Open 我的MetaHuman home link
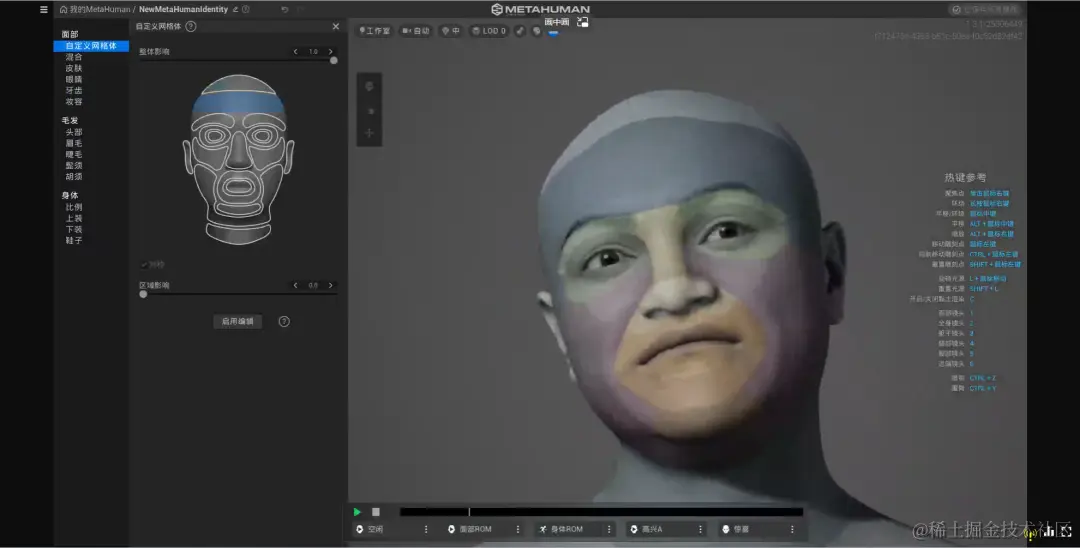Screen dimensions: 1080x548 click(x=95, y=10)
